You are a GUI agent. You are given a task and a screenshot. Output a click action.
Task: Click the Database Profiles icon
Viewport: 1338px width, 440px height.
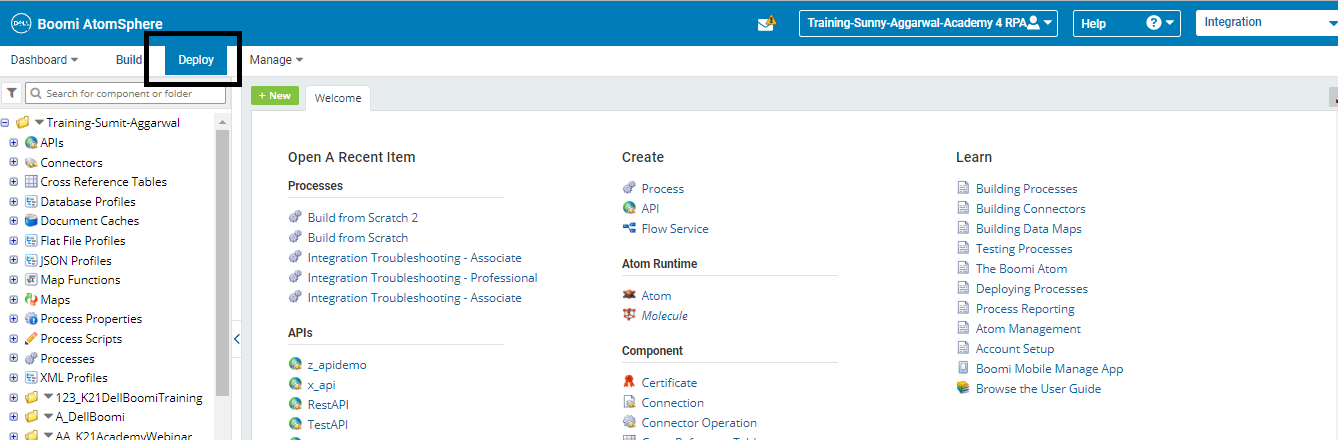point(31,202)
